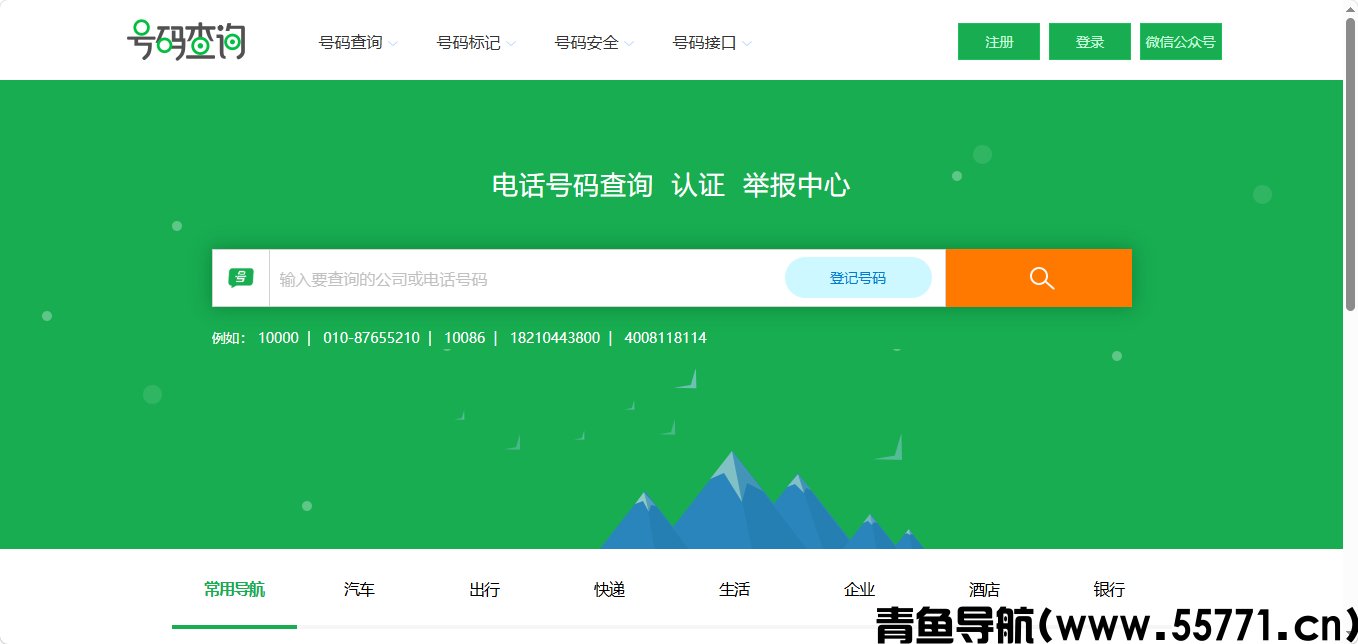Screen dimensions: 1358x644
Task: Click the 注册 button
Action: 999,42
